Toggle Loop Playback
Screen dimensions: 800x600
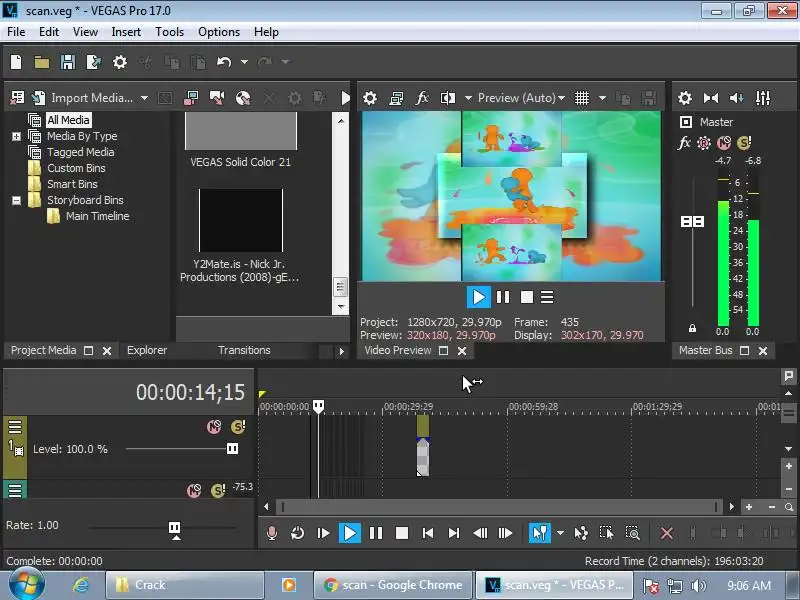[x=297, y=534]
